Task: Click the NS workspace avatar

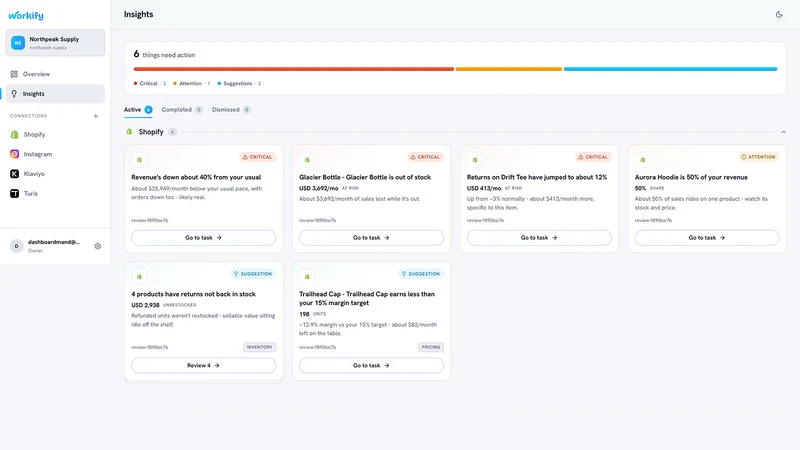Action: (18, 43)
